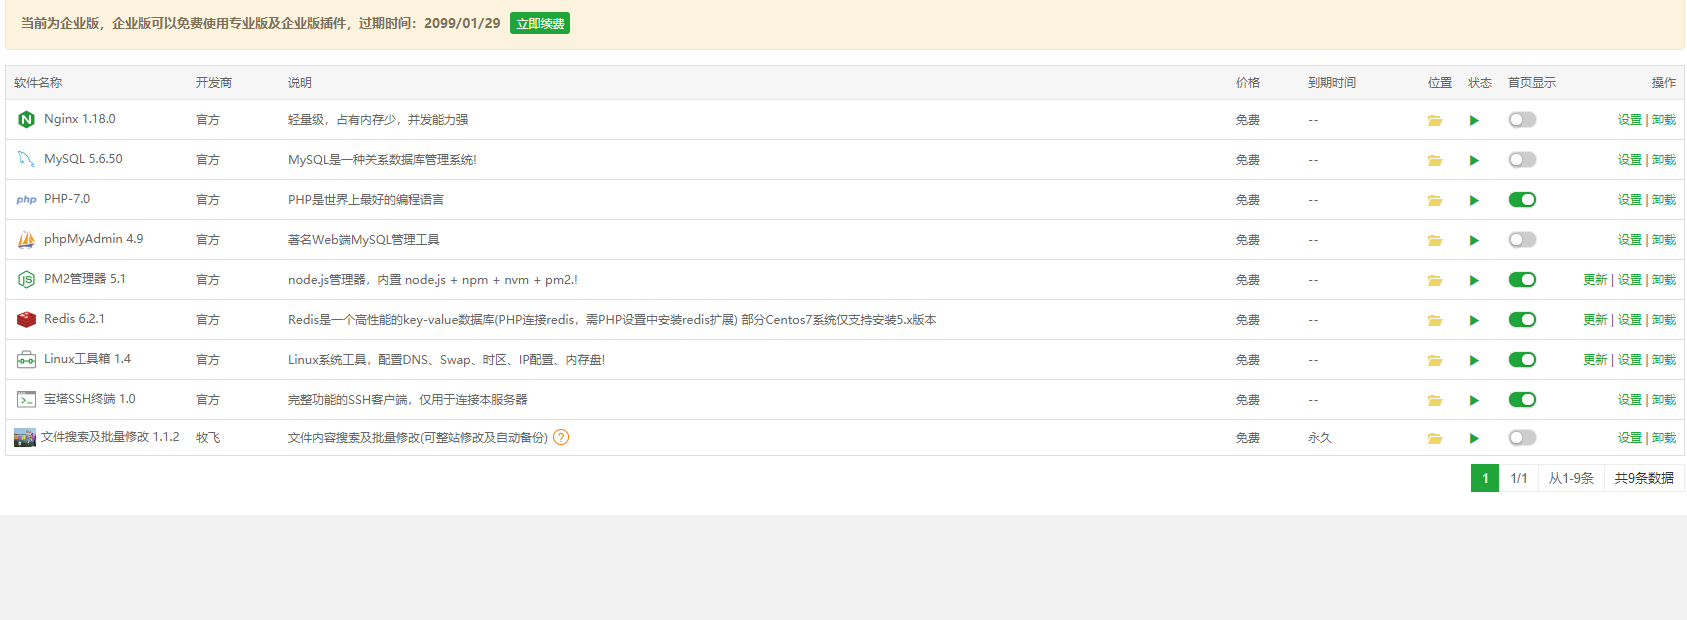1687x620 pixels.
Task: Click the help question mark icon
Action: [x=561, y=437]
